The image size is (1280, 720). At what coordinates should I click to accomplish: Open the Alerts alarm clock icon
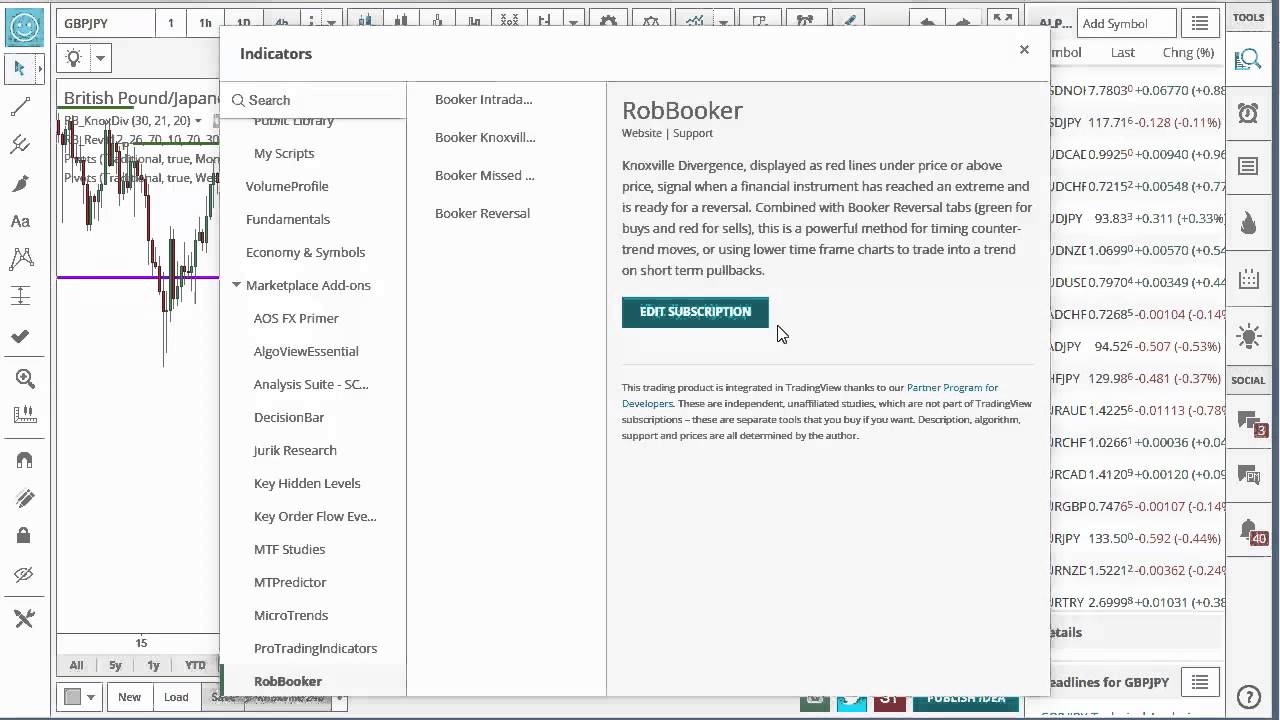coord(1248,113)
